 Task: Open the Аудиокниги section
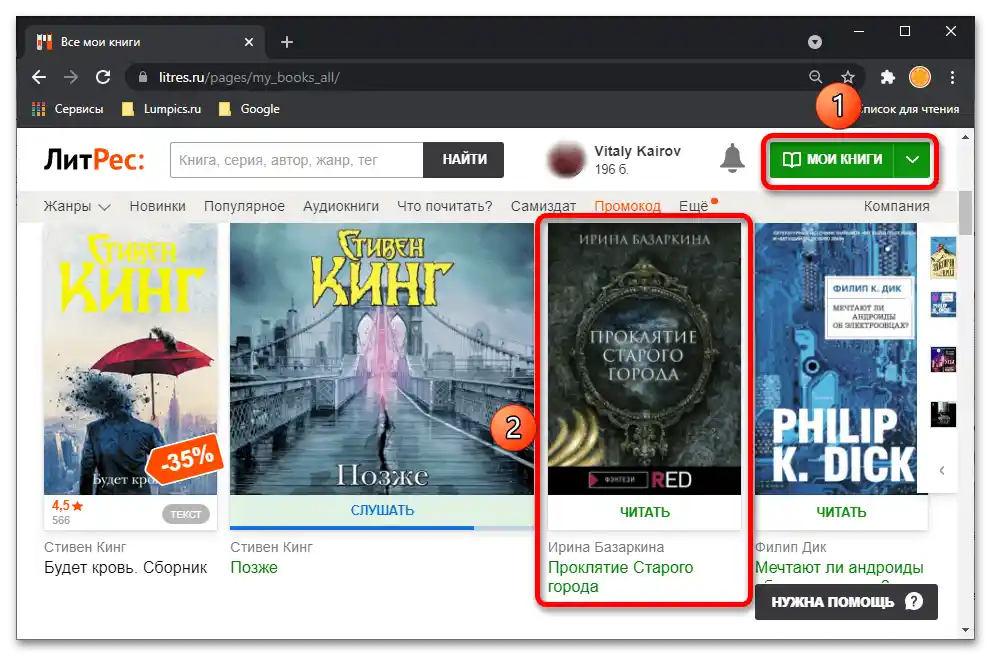(x=341, y=206)
